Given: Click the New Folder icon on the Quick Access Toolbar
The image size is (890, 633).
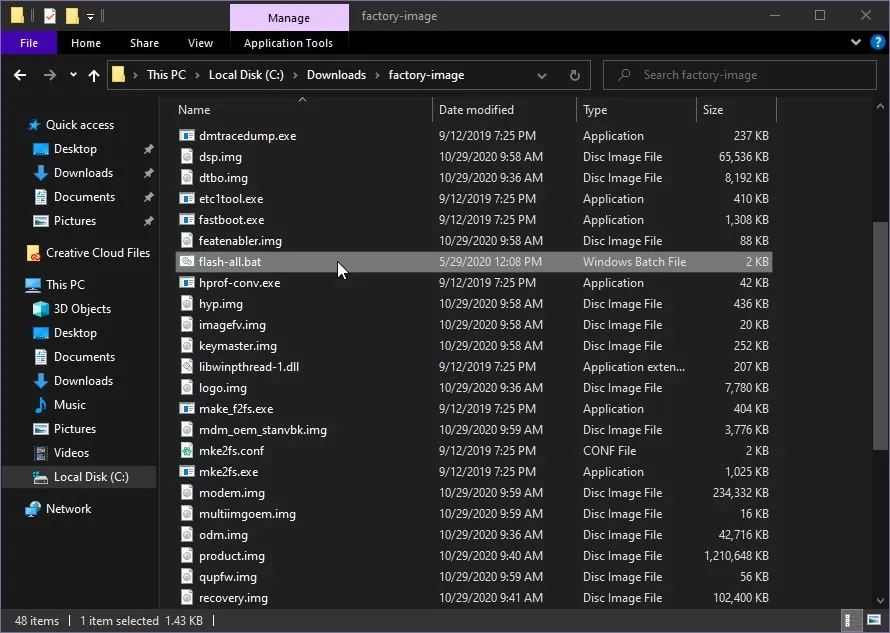Looking at the screenshot, I should click(72, 15).
